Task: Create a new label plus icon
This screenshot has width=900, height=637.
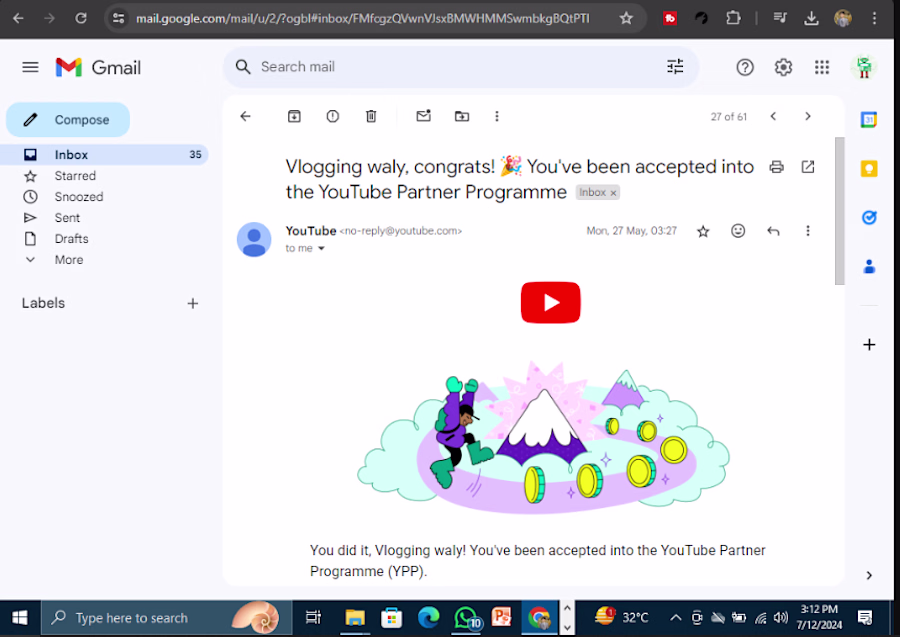Action: [192, 303]
